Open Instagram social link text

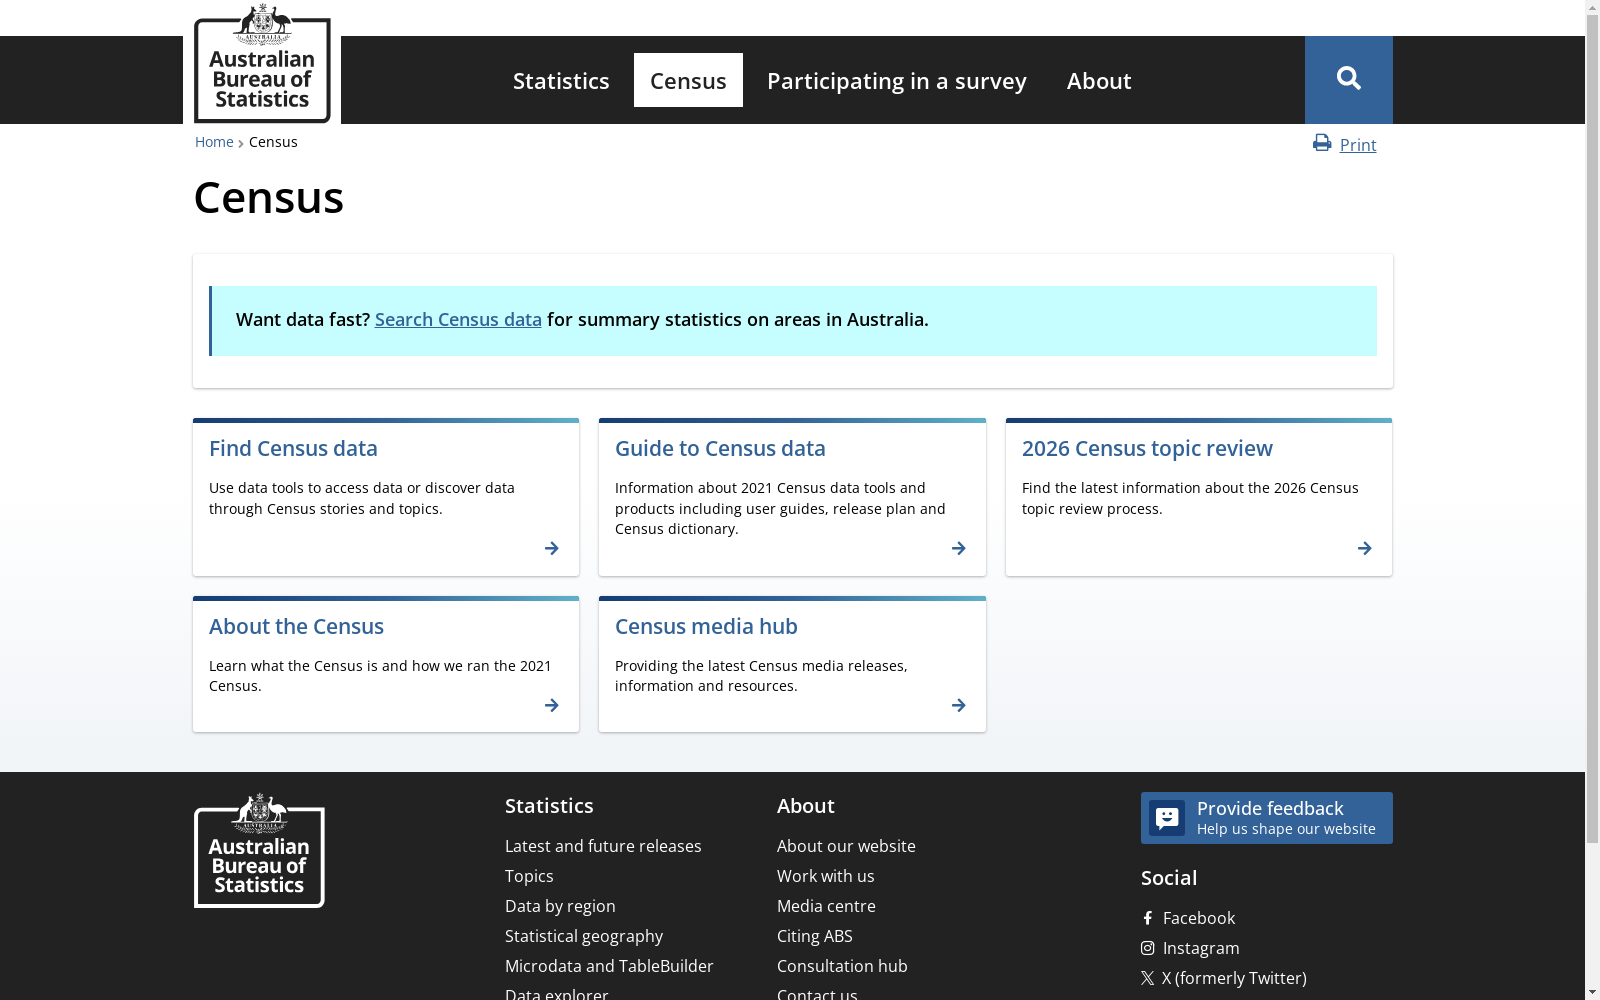1201,948
